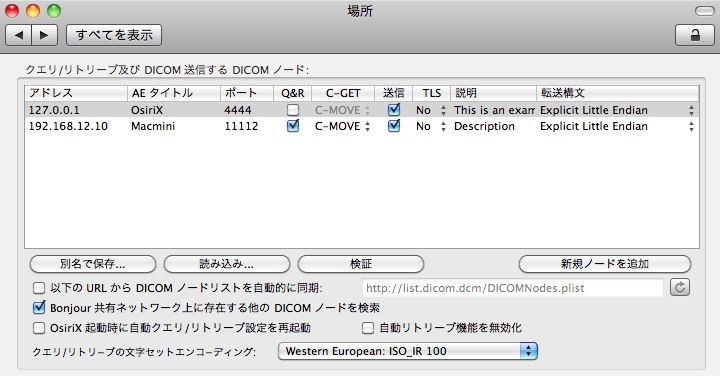The width and height of the screenshot is (720, 376).
Task: Go back with the left arrow button
Action: click(x=18, y=35)
